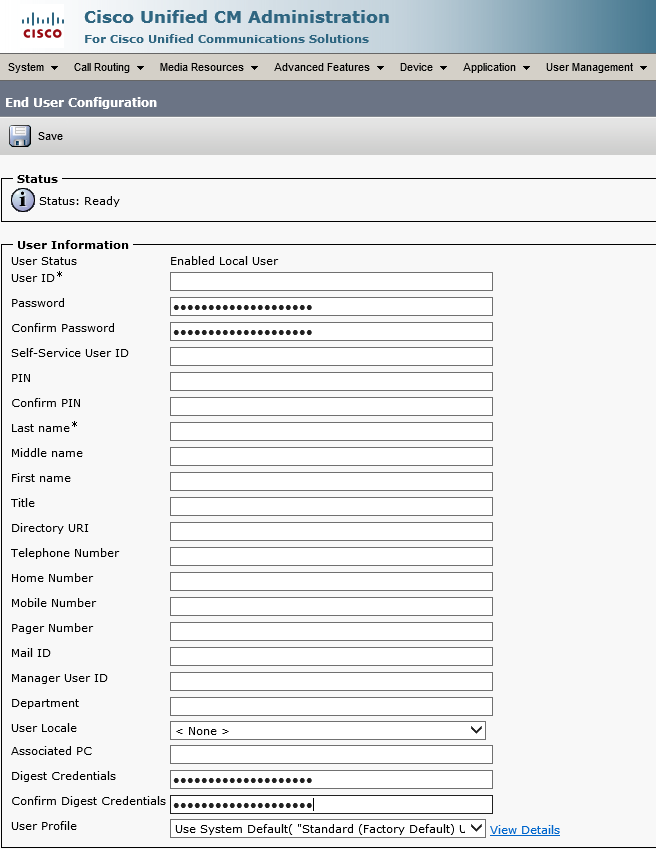Screen dimensions: 656x849
Task: Click the Status information icon
Action: [23, 200]
